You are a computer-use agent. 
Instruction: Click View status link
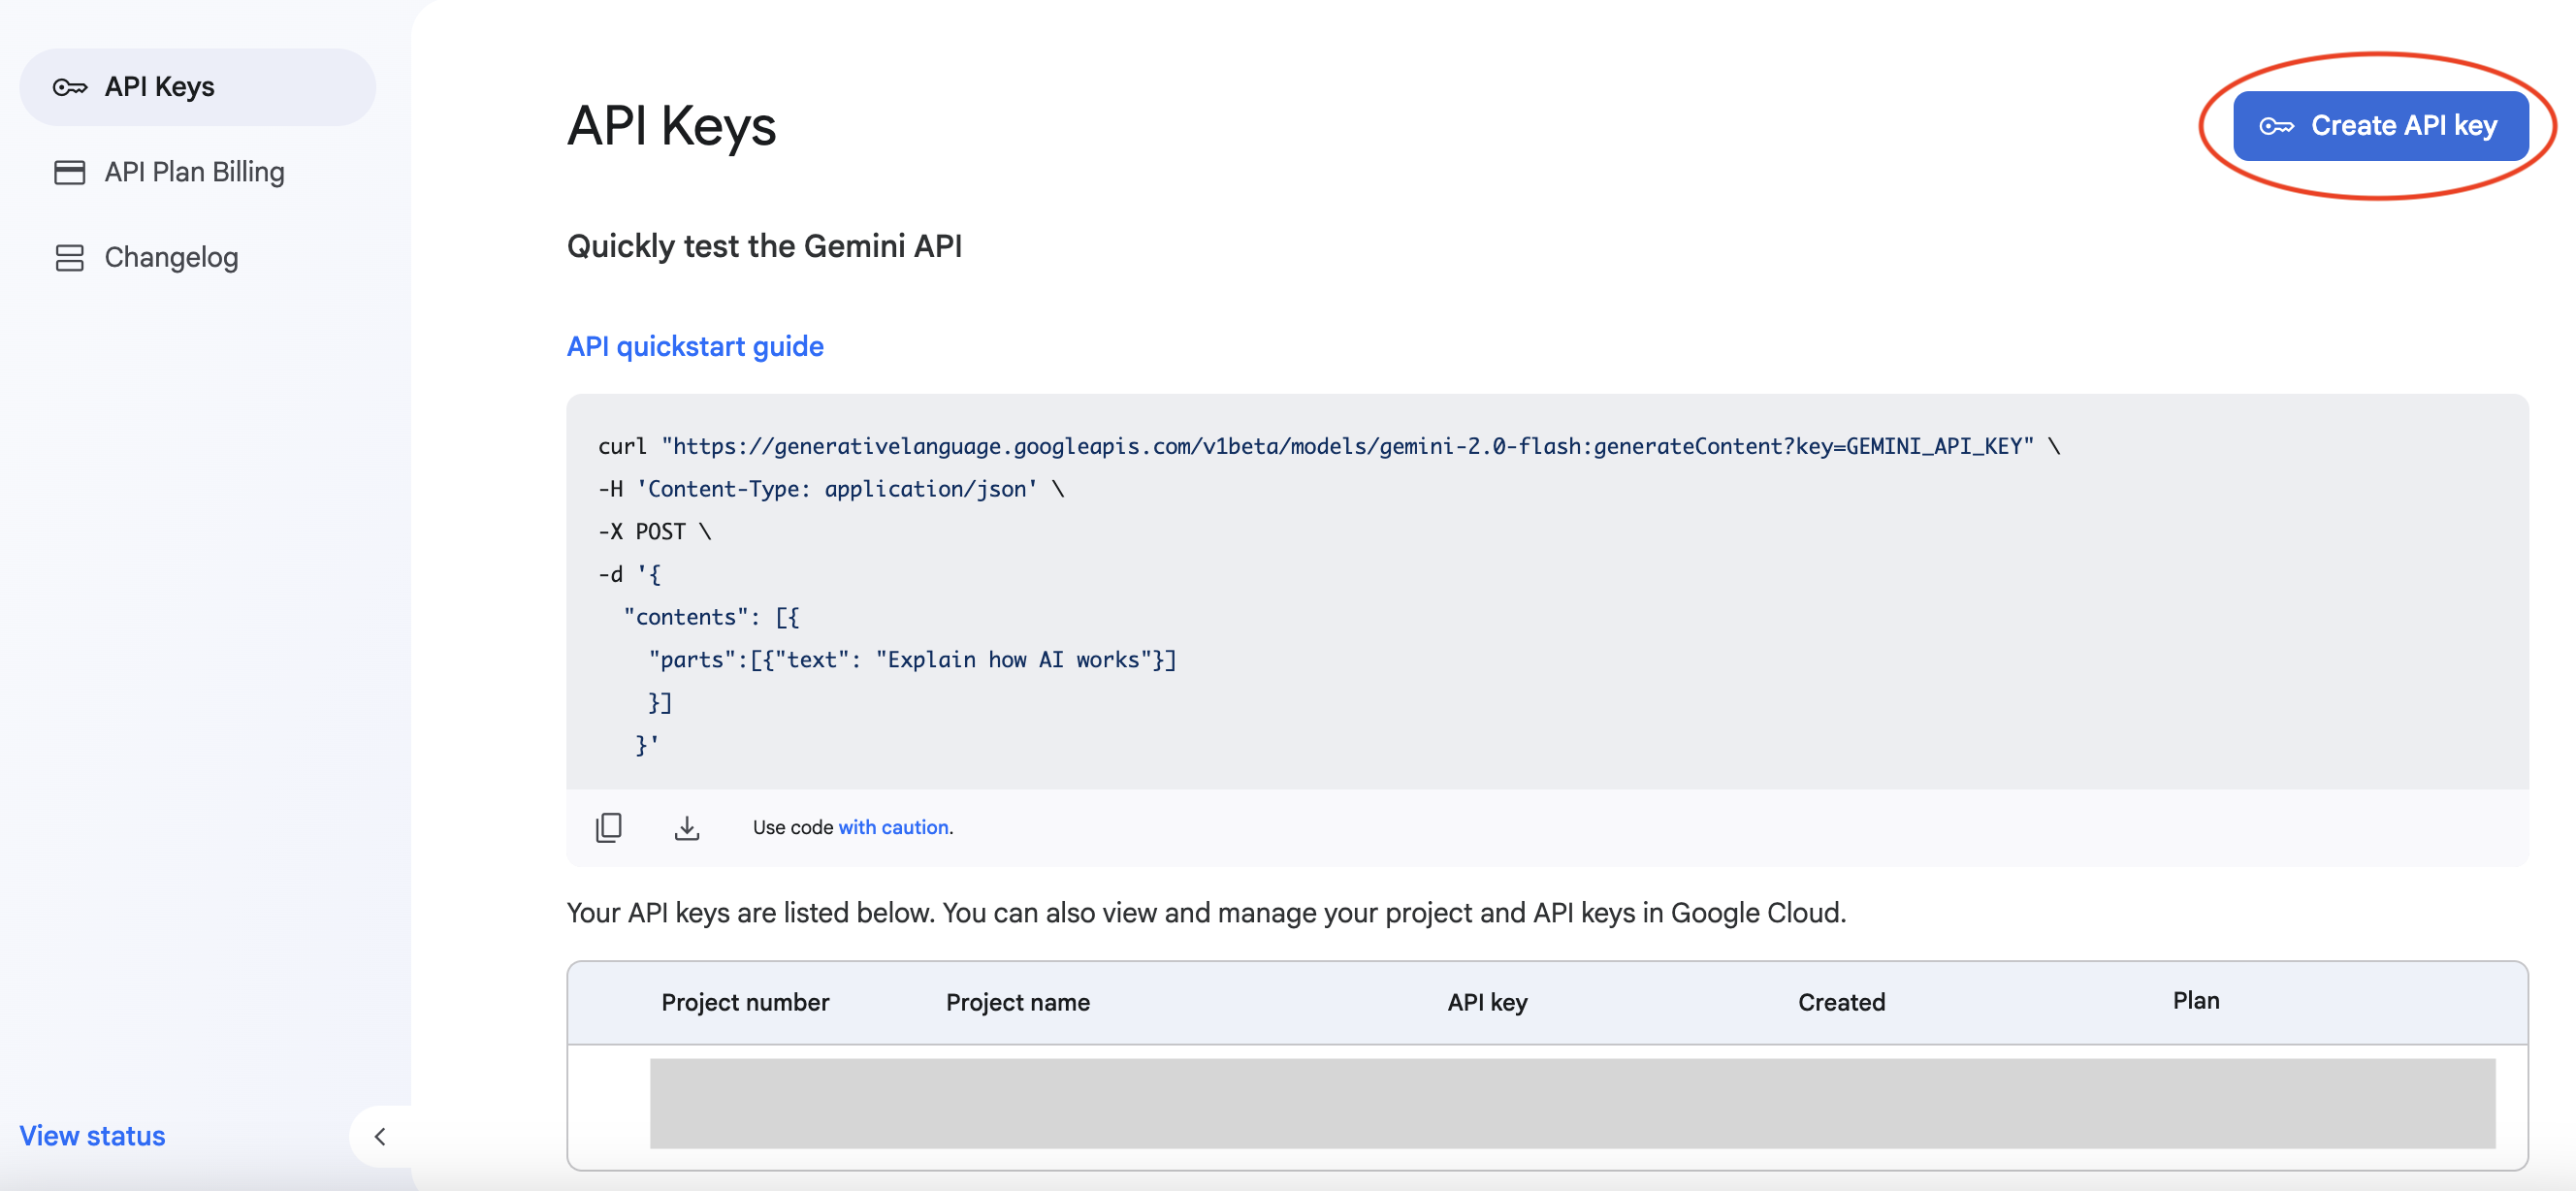tap(92, 1136)
